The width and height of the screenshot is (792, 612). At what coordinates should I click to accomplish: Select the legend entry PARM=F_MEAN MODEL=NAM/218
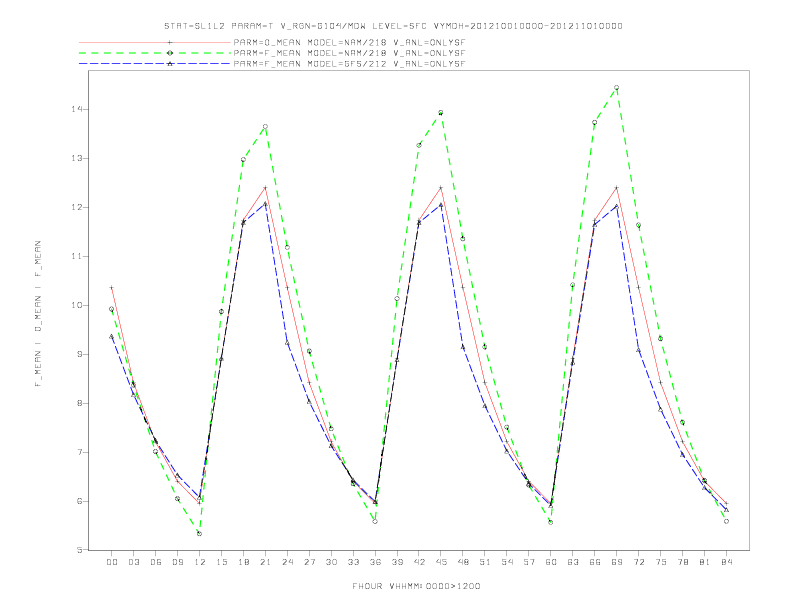click(349, 53)
